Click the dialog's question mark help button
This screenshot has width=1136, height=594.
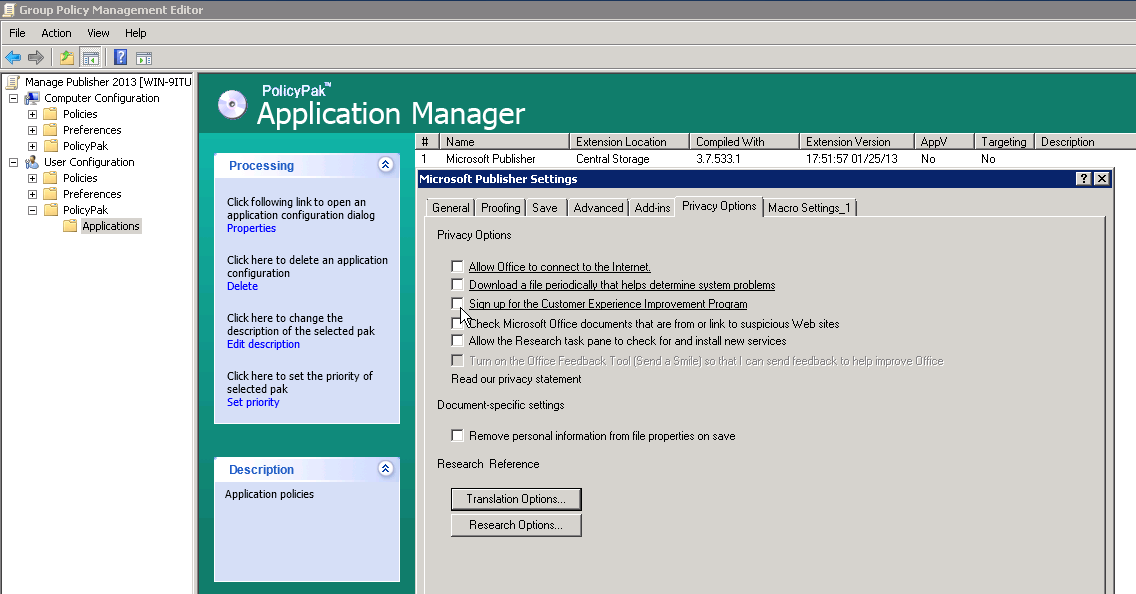1083,178
